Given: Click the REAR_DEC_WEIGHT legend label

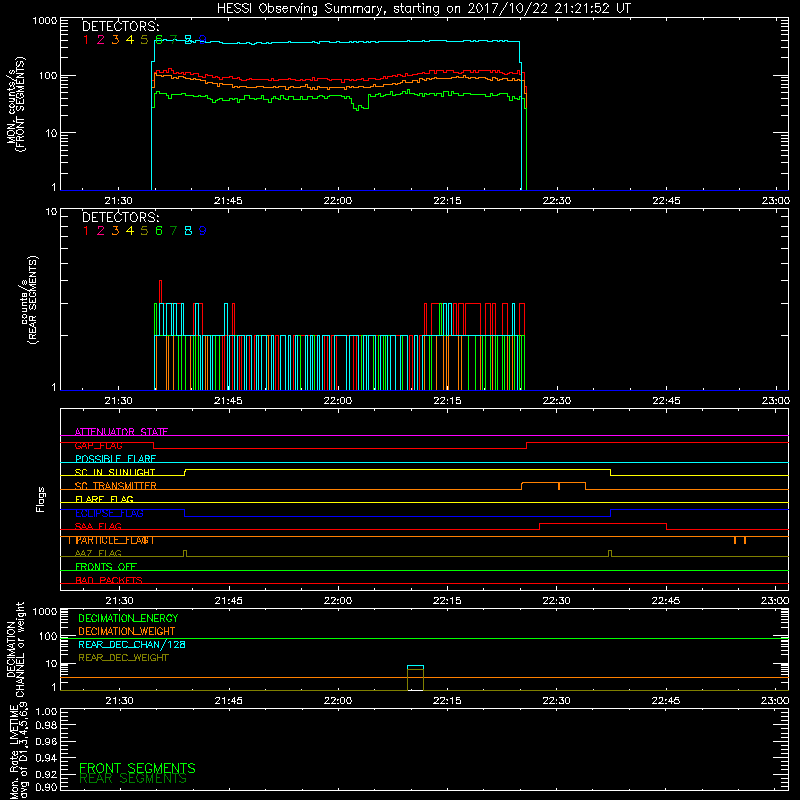Looking at the screenshot, I should 123,658.
